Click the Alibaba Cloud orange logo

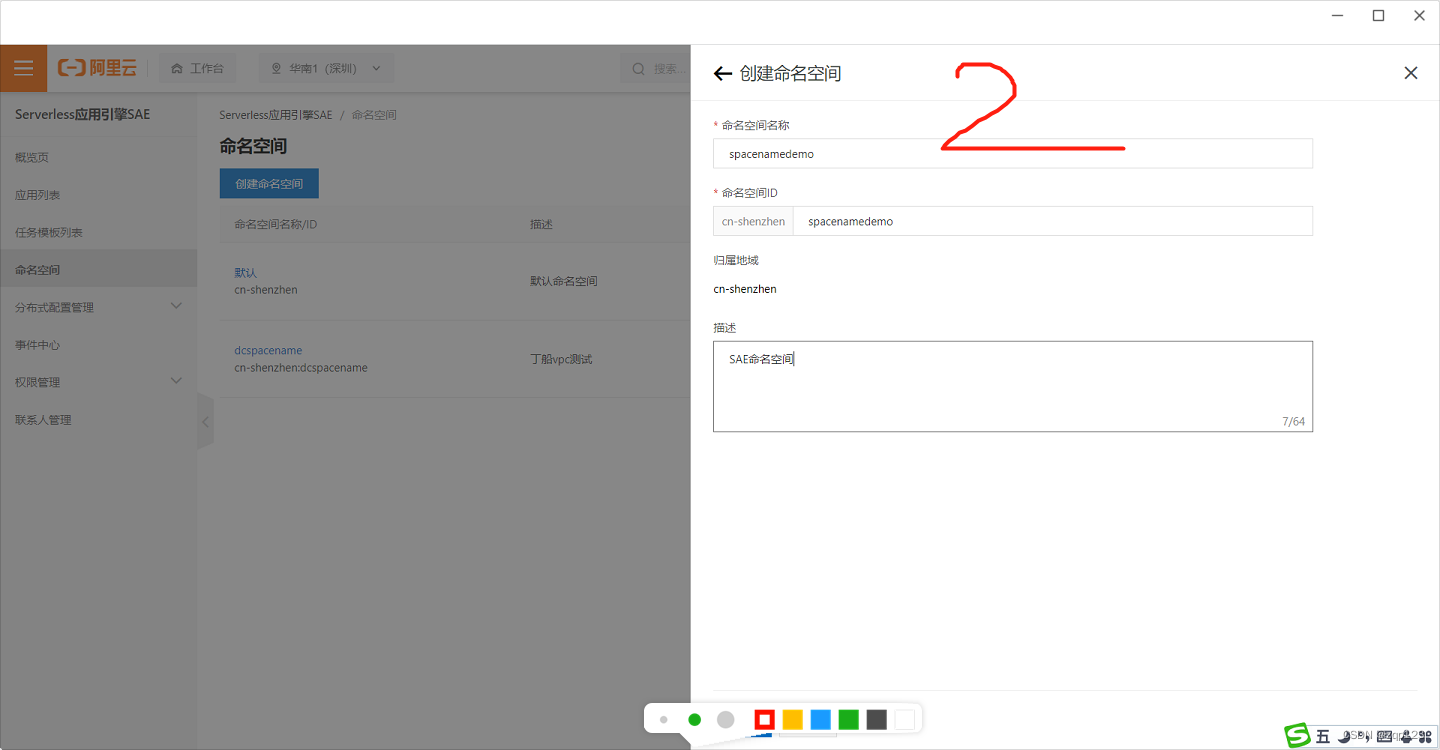pyautogui.click(x=98, y=68)
